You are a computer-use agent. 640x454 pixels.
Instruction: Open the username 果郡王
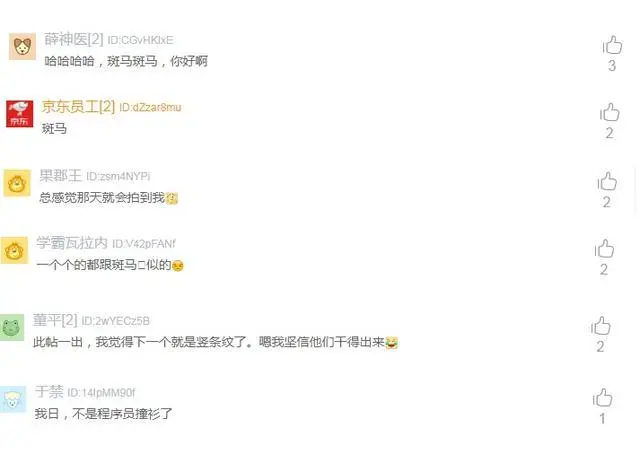(x=61, y=176)
